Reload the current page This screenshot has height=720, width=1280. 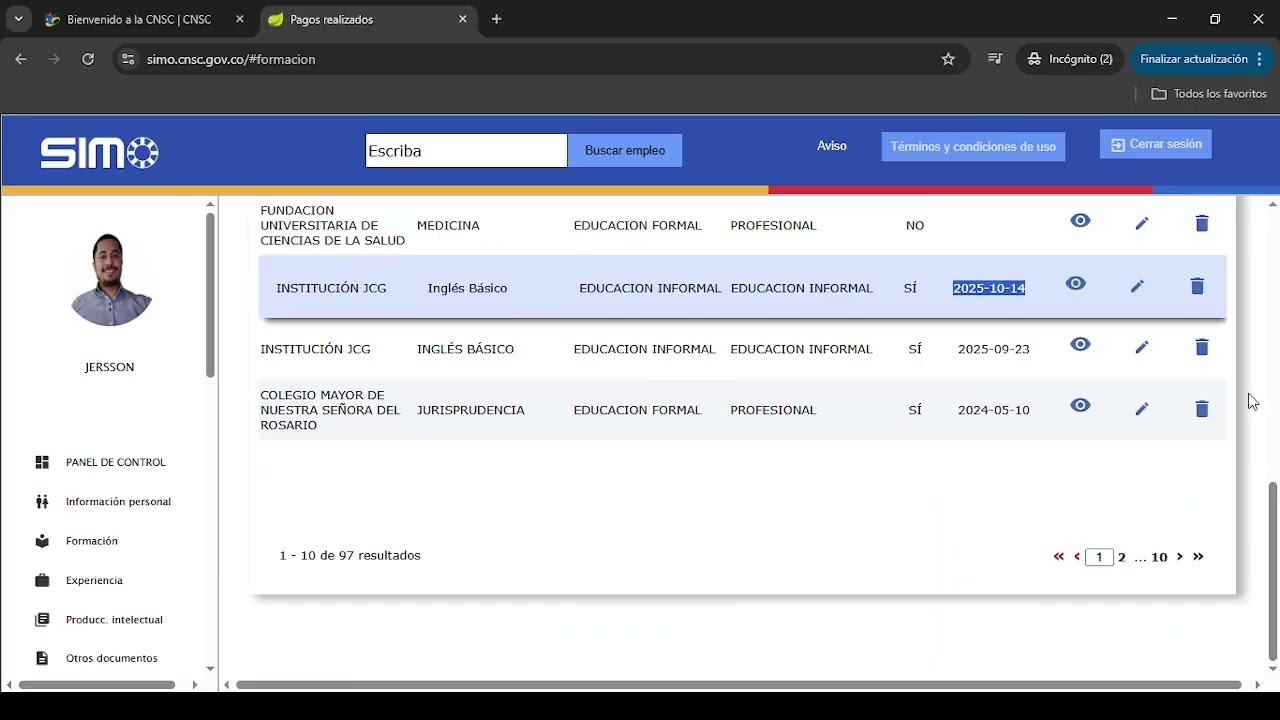coord(88,59)
